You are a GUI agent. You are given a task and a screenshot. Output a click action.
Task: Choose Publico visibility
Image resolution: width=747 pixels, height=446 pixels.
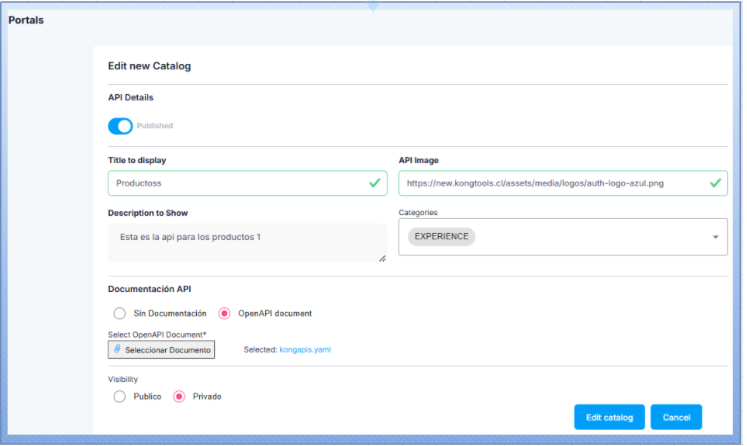[120, 396]
